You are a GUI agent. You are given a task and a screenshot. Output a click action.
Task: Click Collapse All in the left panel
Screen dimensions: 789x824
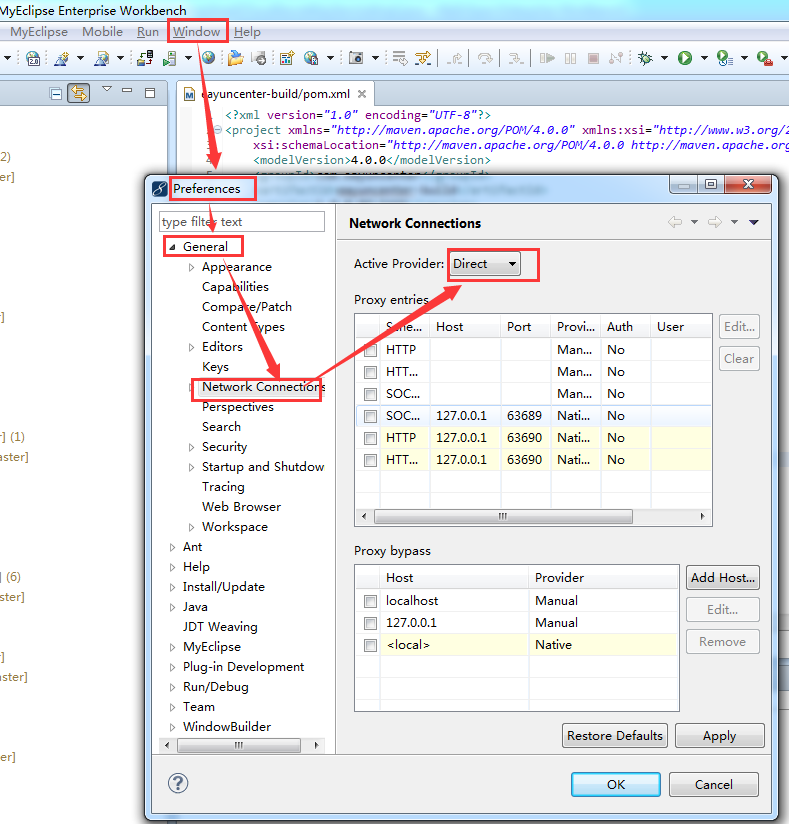tap(56, 94)
